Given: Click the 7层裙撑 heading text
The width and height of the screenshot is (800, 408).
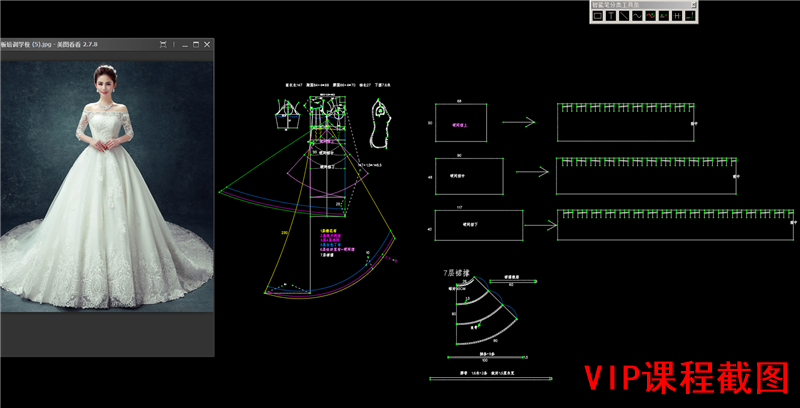Looking at the screenshot, I should 456,273.
